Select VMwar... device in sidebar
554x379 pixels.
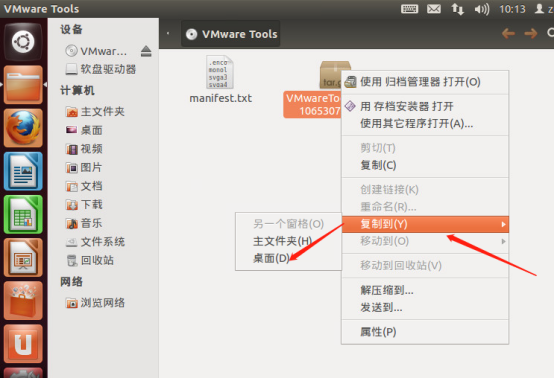[96, 51]
